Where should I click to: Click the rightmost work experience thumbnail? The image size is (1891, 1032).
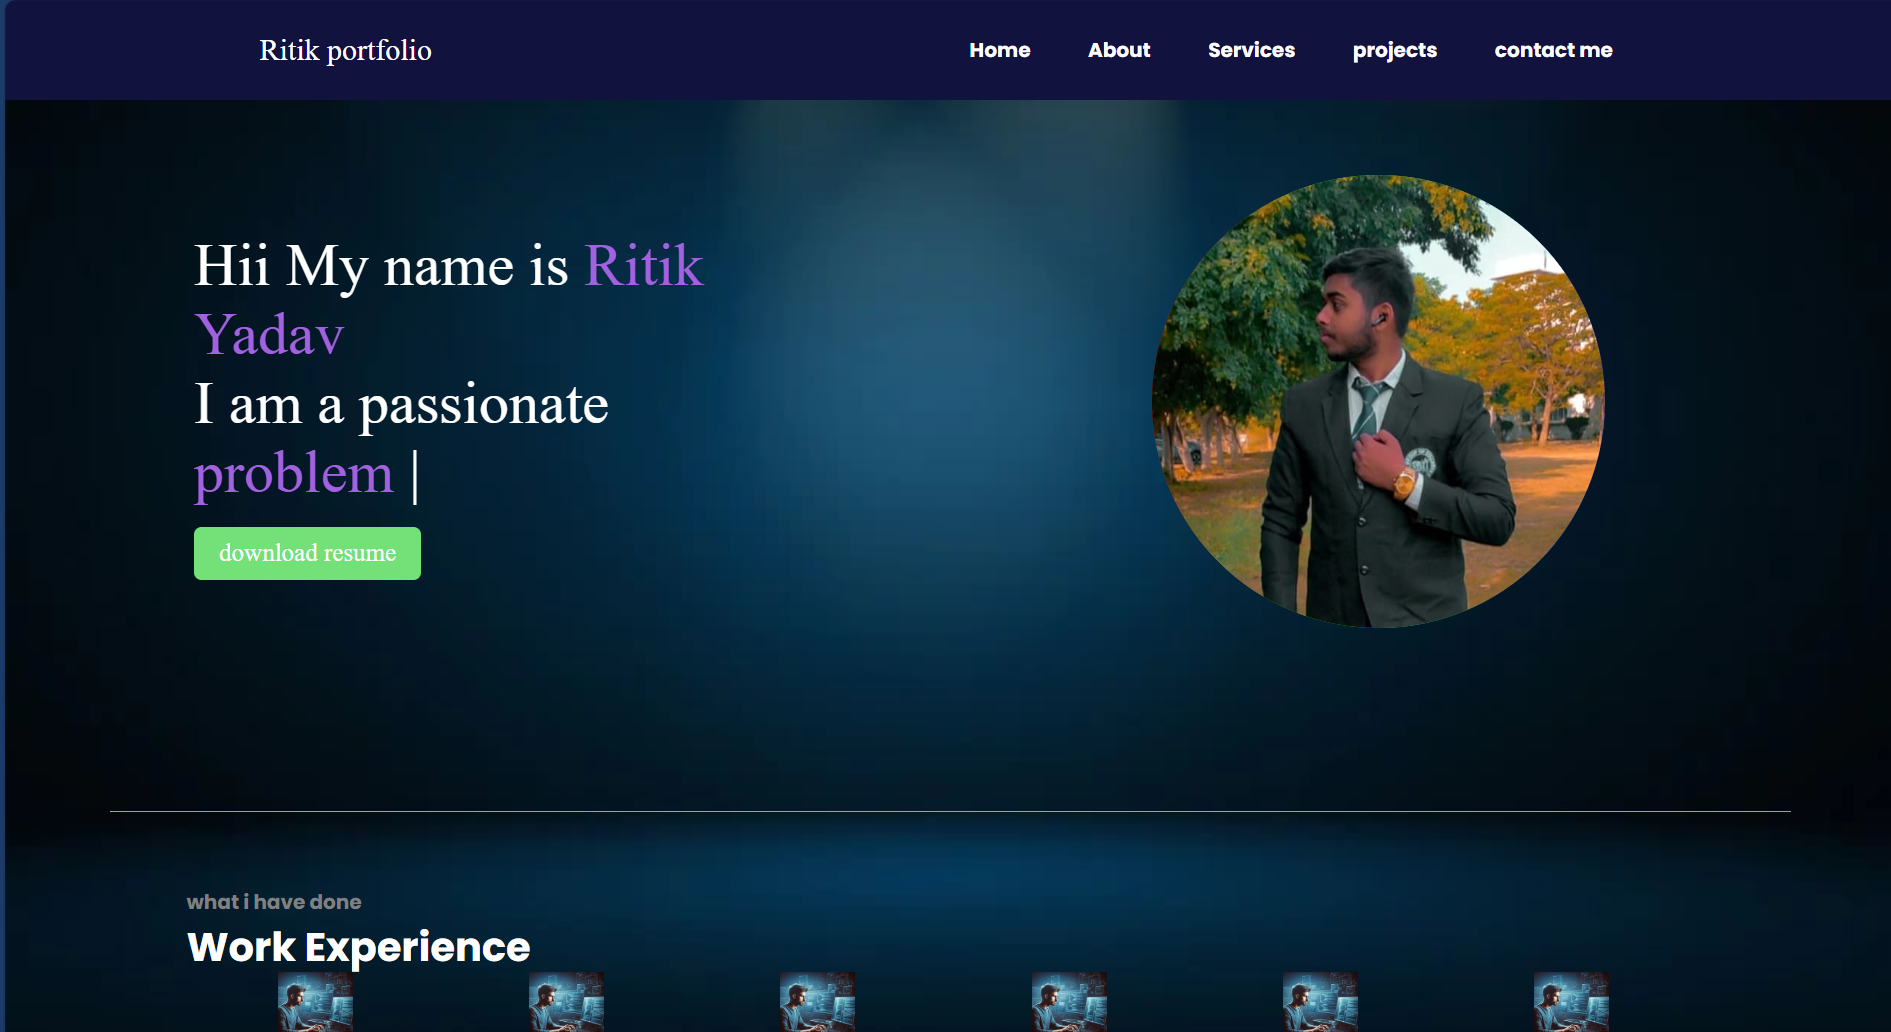[1571, 1003]
